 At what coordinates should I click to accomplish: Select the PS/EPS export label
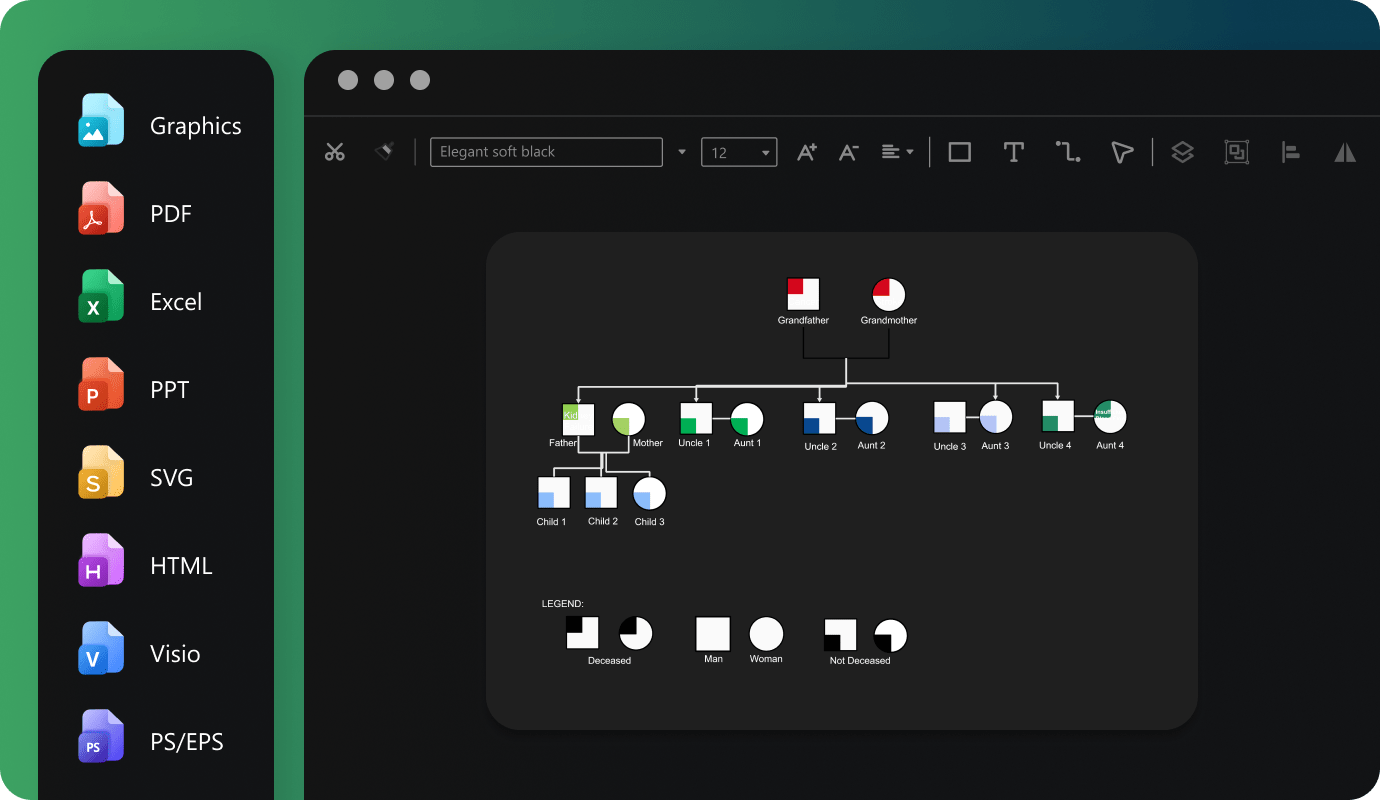click(x=187, y=742)
